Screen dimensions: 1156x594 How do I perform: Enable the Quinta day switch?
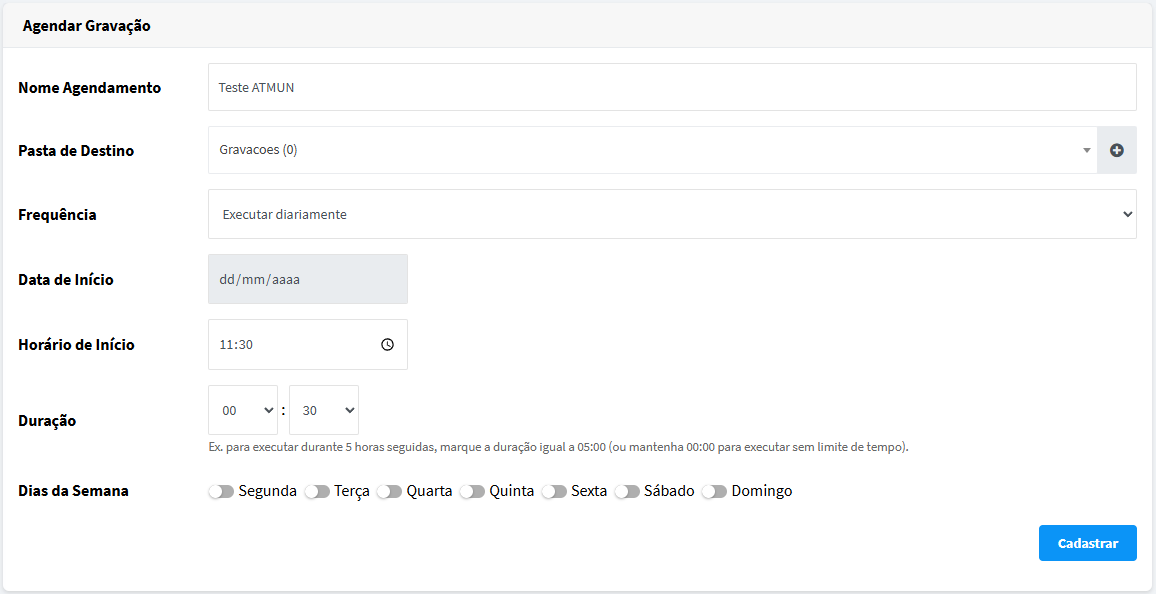pos(472,492)
